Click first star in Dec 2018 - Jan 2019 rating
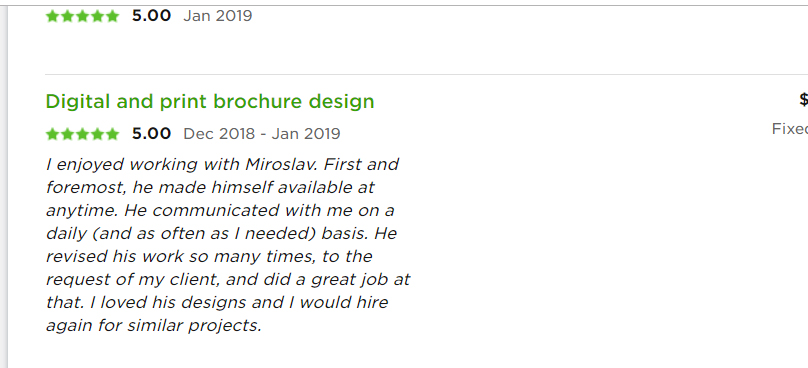The width and height of the screenshot is (808, 368). click(52, 135)
